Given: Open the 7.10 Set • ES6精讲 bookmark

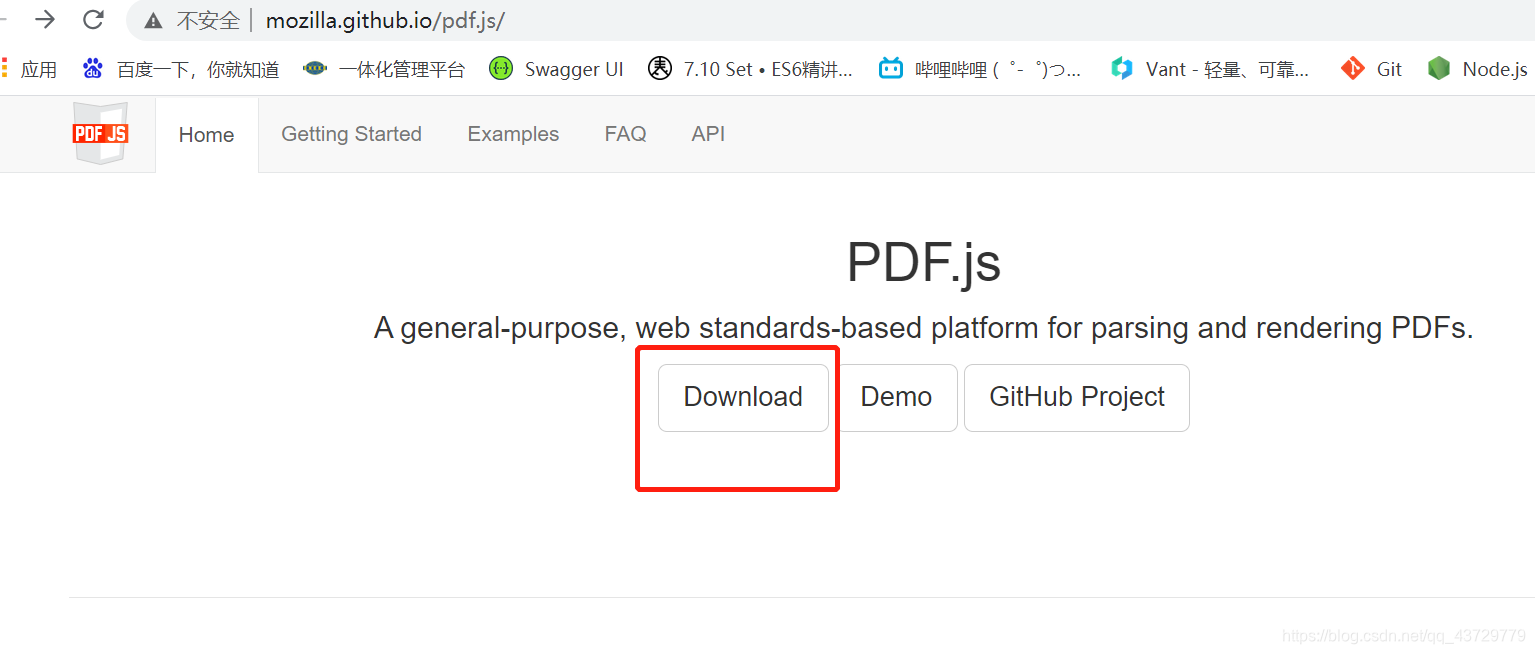Looking at the screenshot, I should (768, 70).
